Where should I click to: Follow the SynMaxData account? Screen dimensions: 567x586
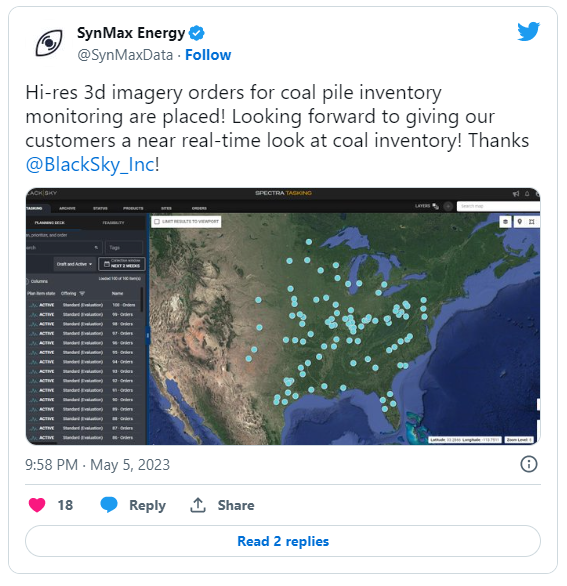(x=208, y=55)
